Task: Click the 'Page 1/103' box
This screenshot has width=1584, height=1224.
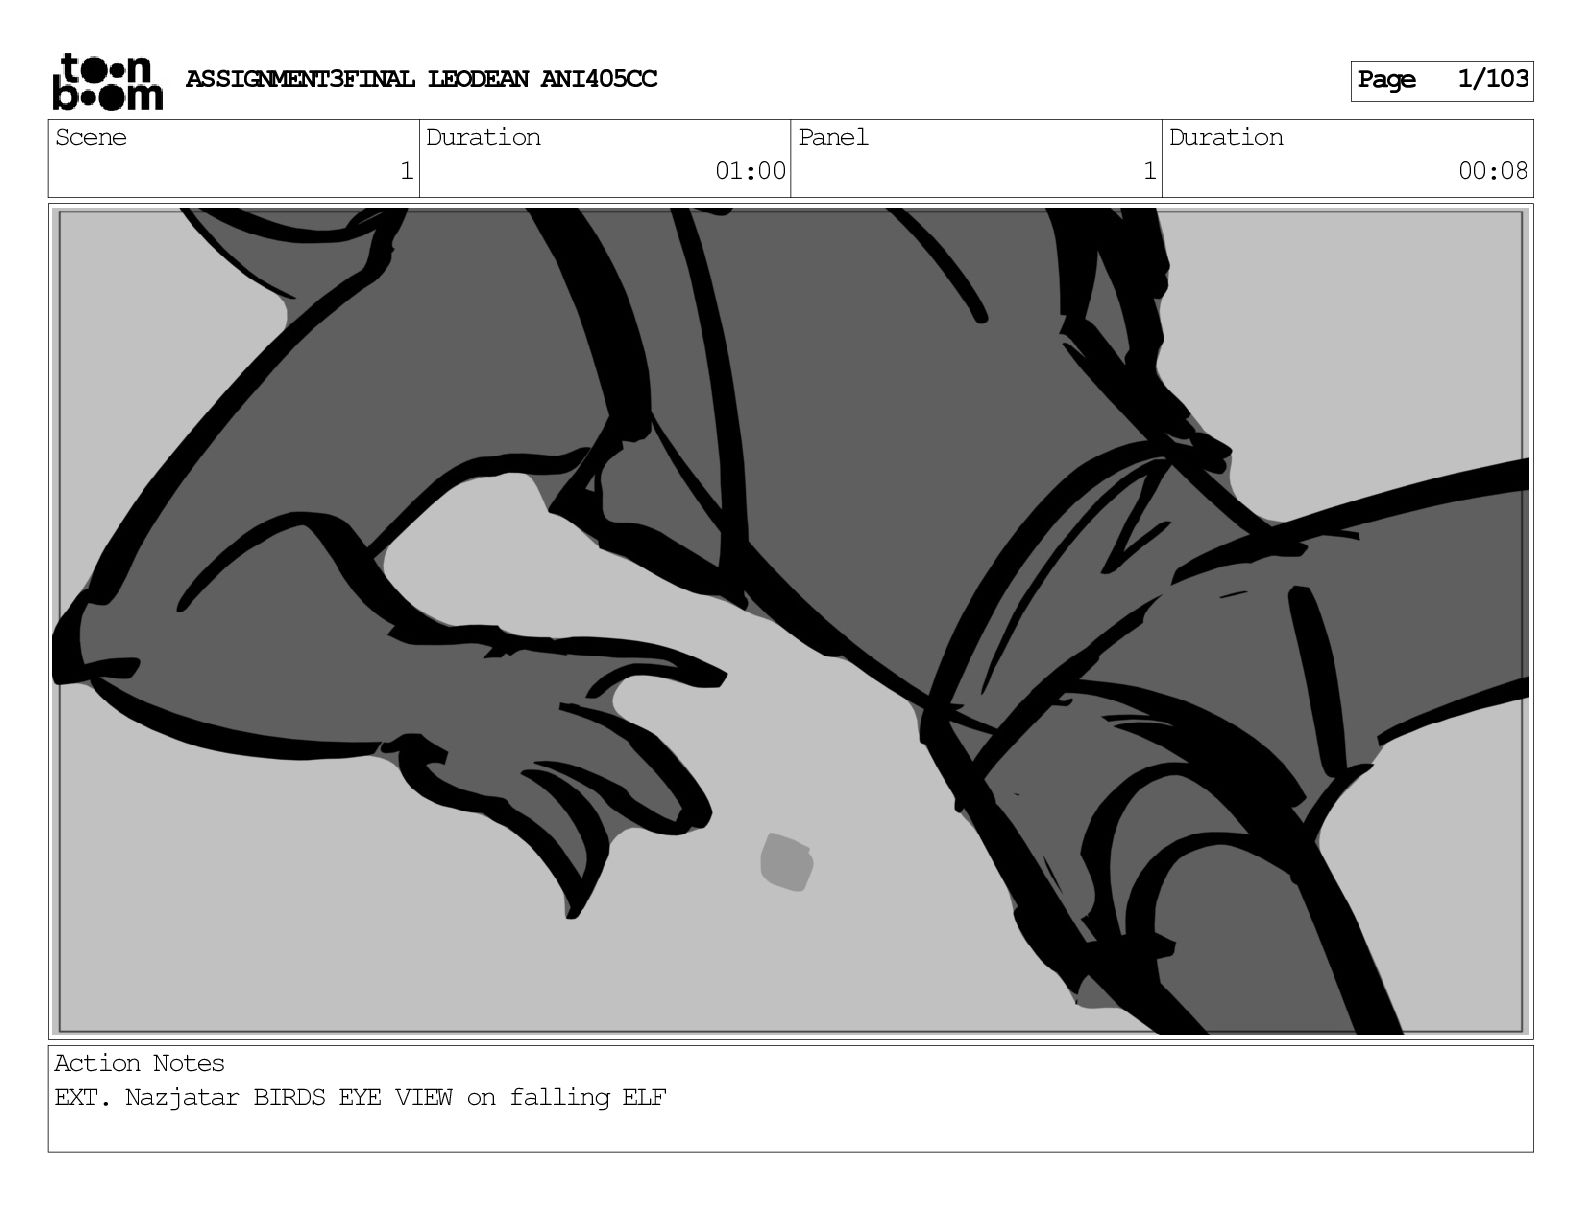Action: click(1441, 81)
